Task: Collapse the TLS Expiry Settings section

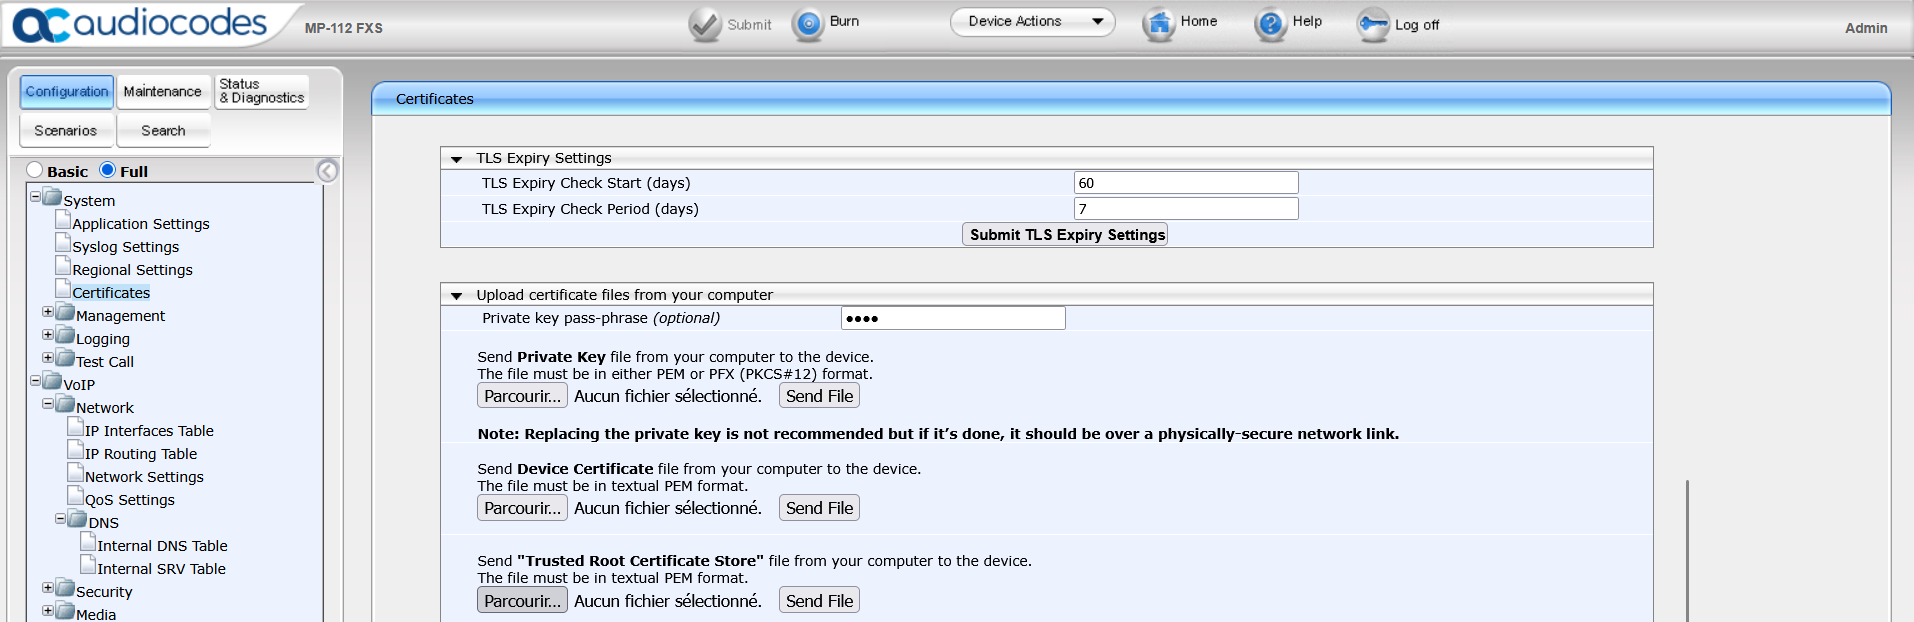Action: (457, 159)
